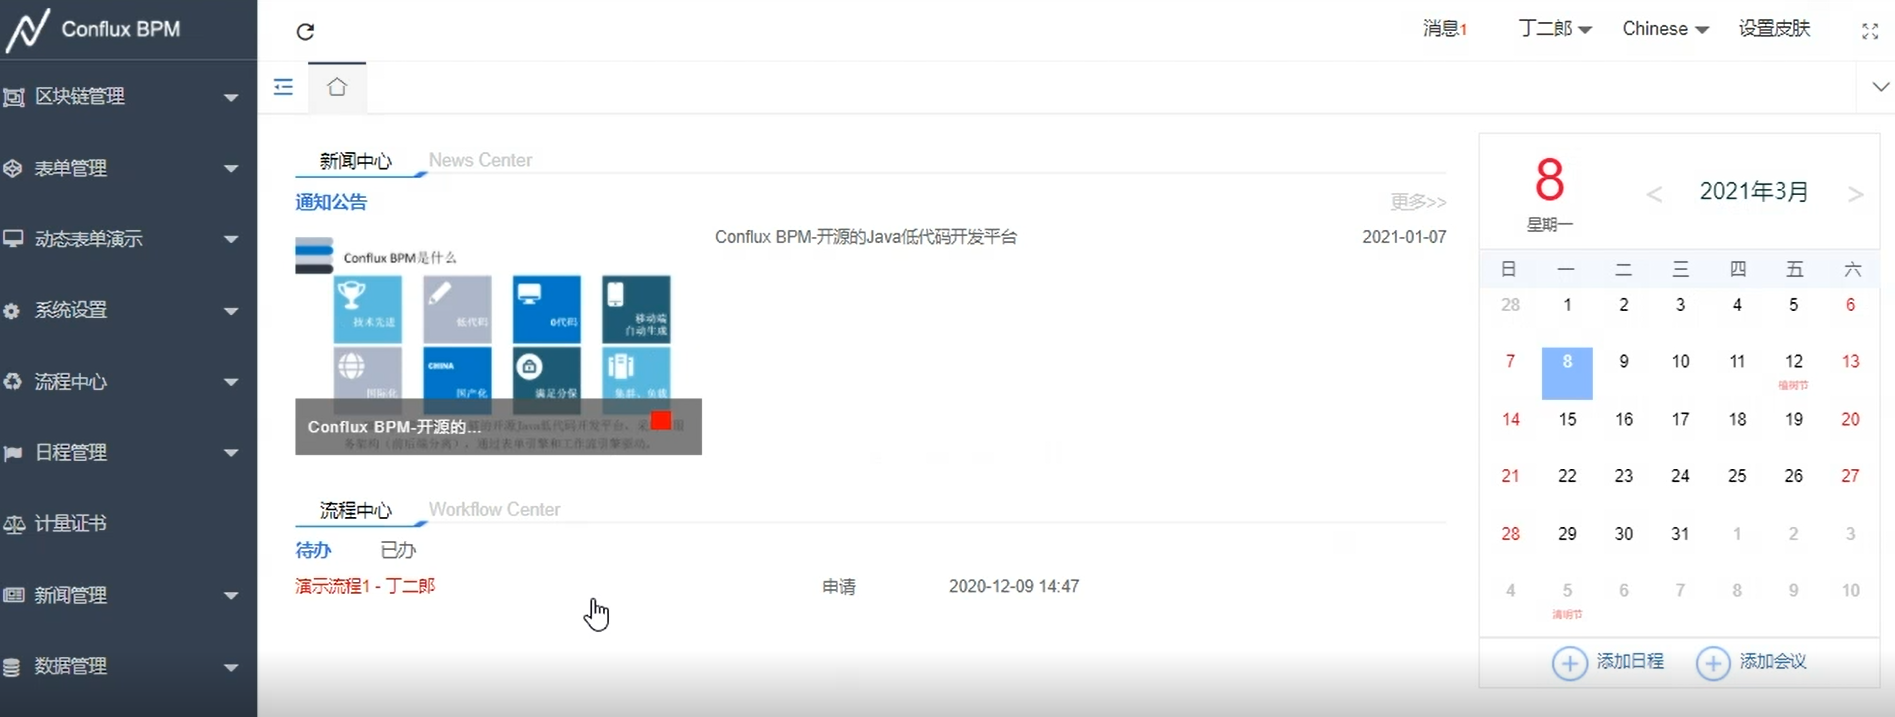Collapse sidebar with the menu fold icon
This screenshot has width=1895, height=717.
click(x=283, y=87)
